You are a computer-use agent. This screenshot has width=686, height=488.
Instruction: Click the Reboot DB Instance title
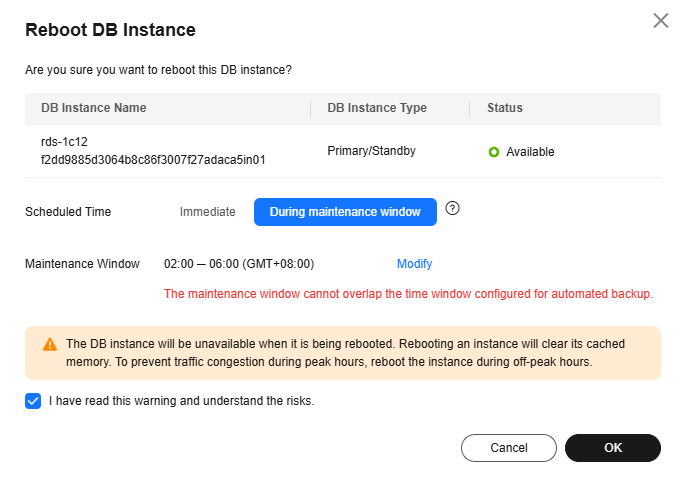tap(110, 30)
